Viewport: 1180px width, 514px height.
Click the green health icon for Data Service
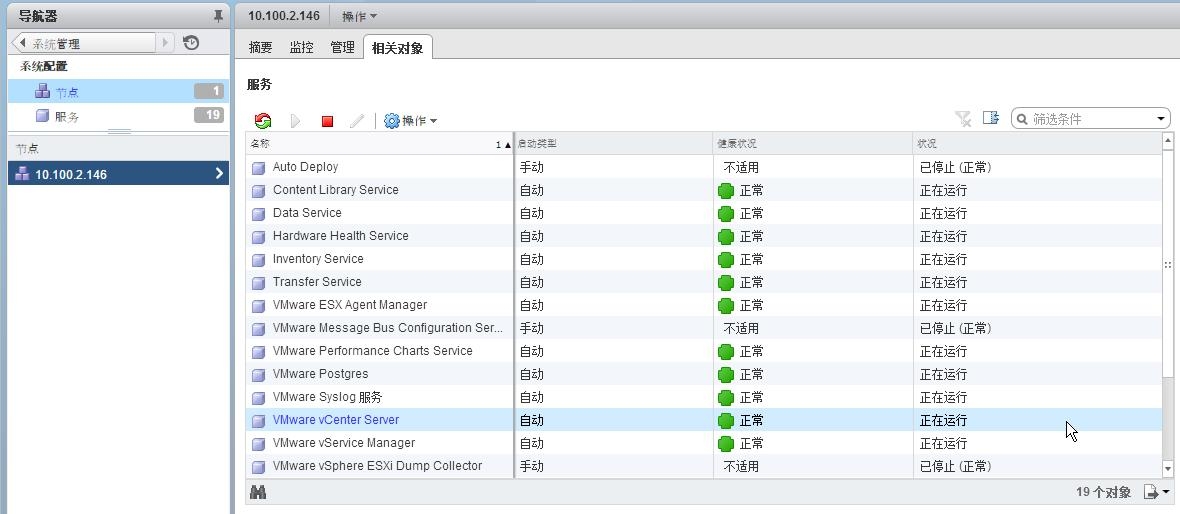[x=725, y=214]
